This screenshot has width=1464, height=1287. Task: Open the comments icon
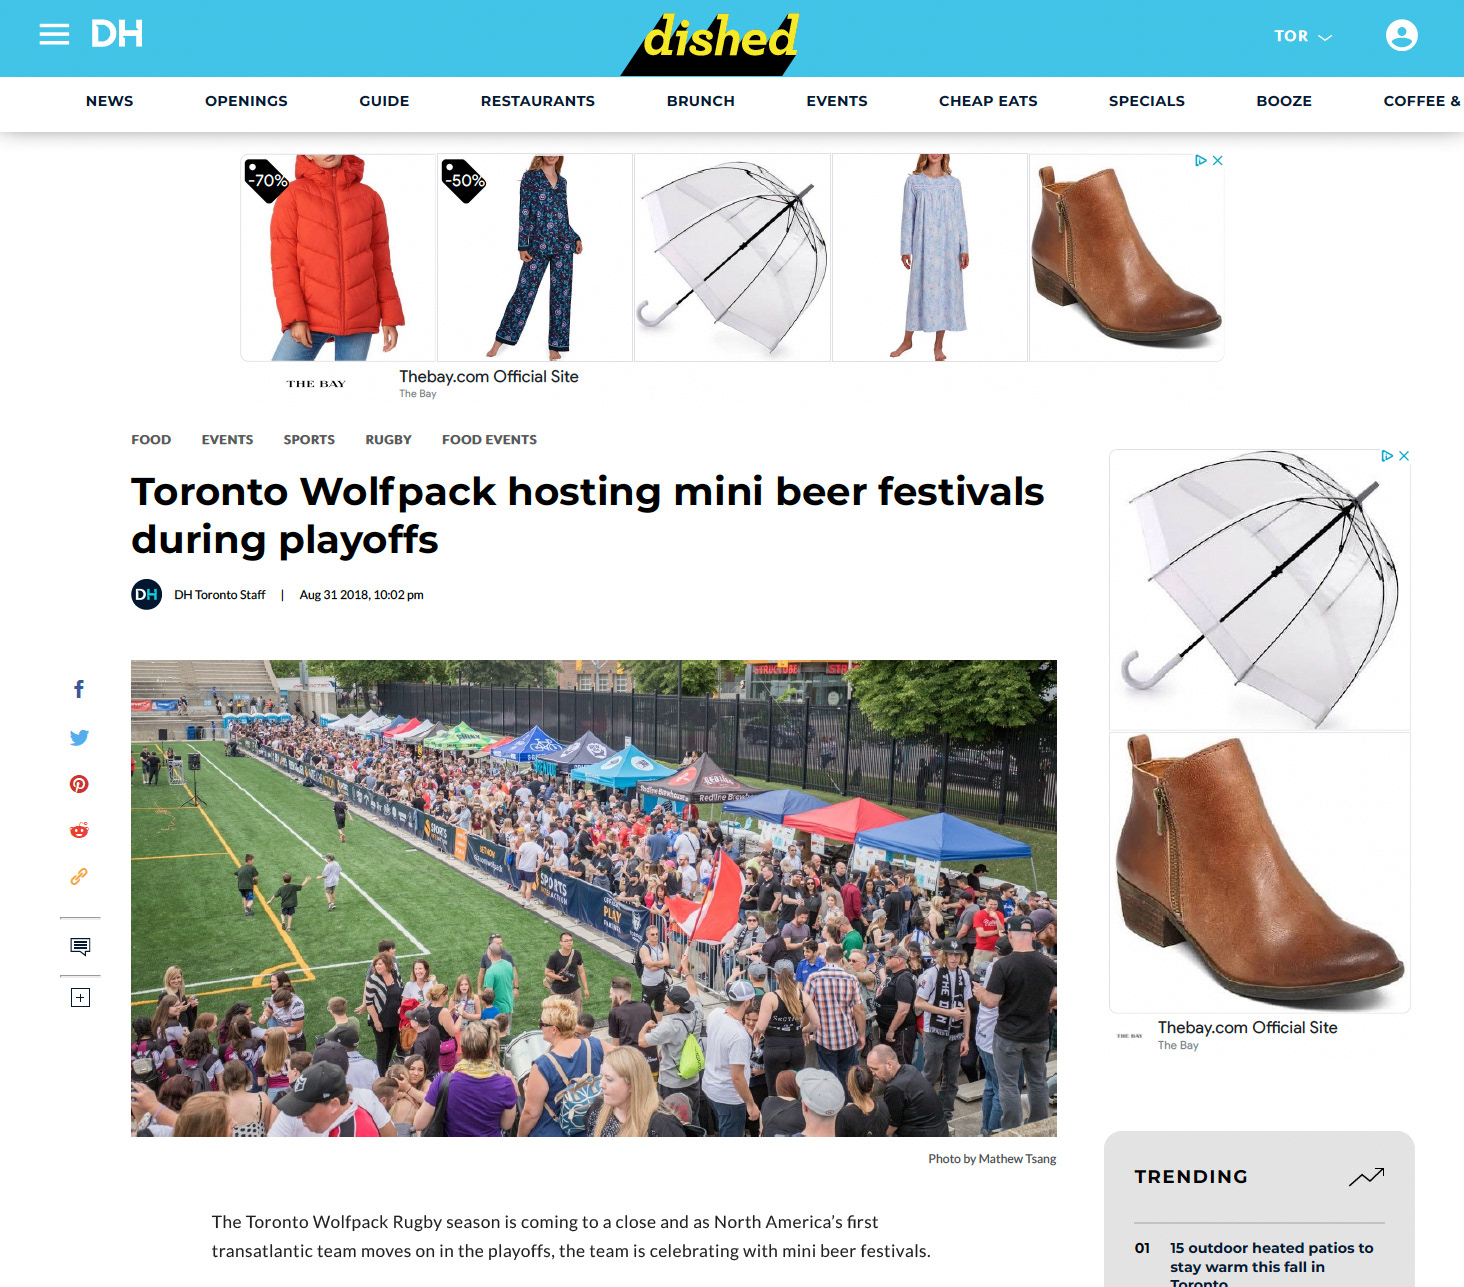80,946
